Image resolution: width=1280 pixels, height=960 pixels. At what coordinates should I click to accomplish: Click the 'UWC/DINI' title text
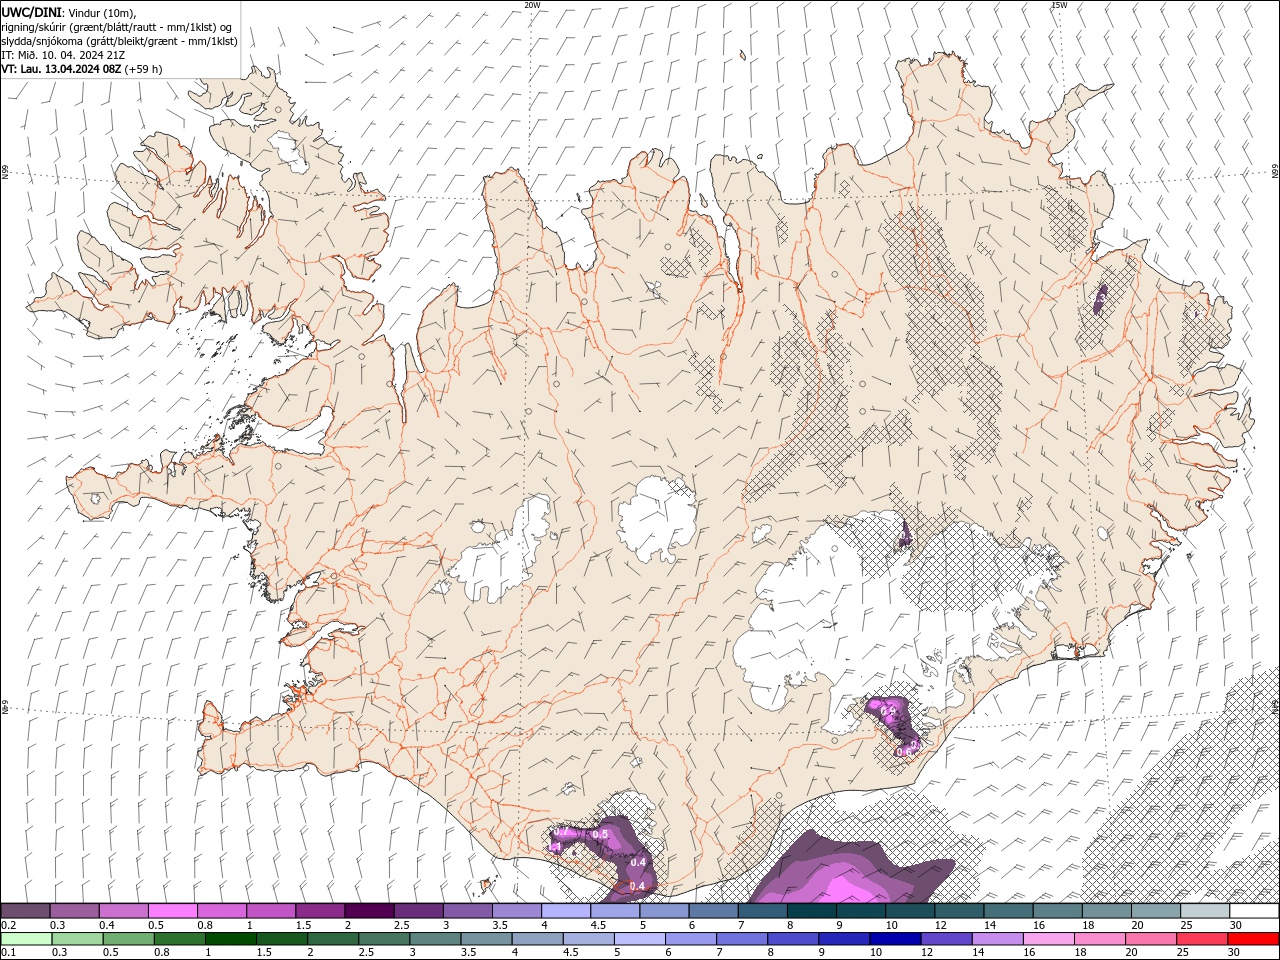[x=30, y=11]
